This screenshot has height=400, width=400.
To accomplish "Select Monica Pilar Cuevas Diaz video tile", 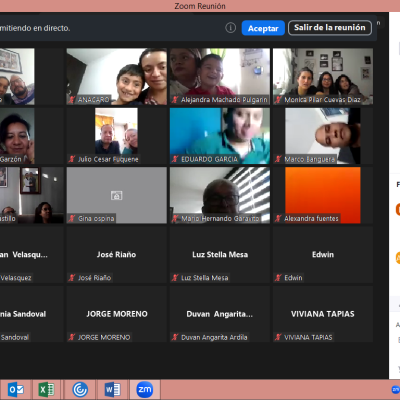I will 323,76.
